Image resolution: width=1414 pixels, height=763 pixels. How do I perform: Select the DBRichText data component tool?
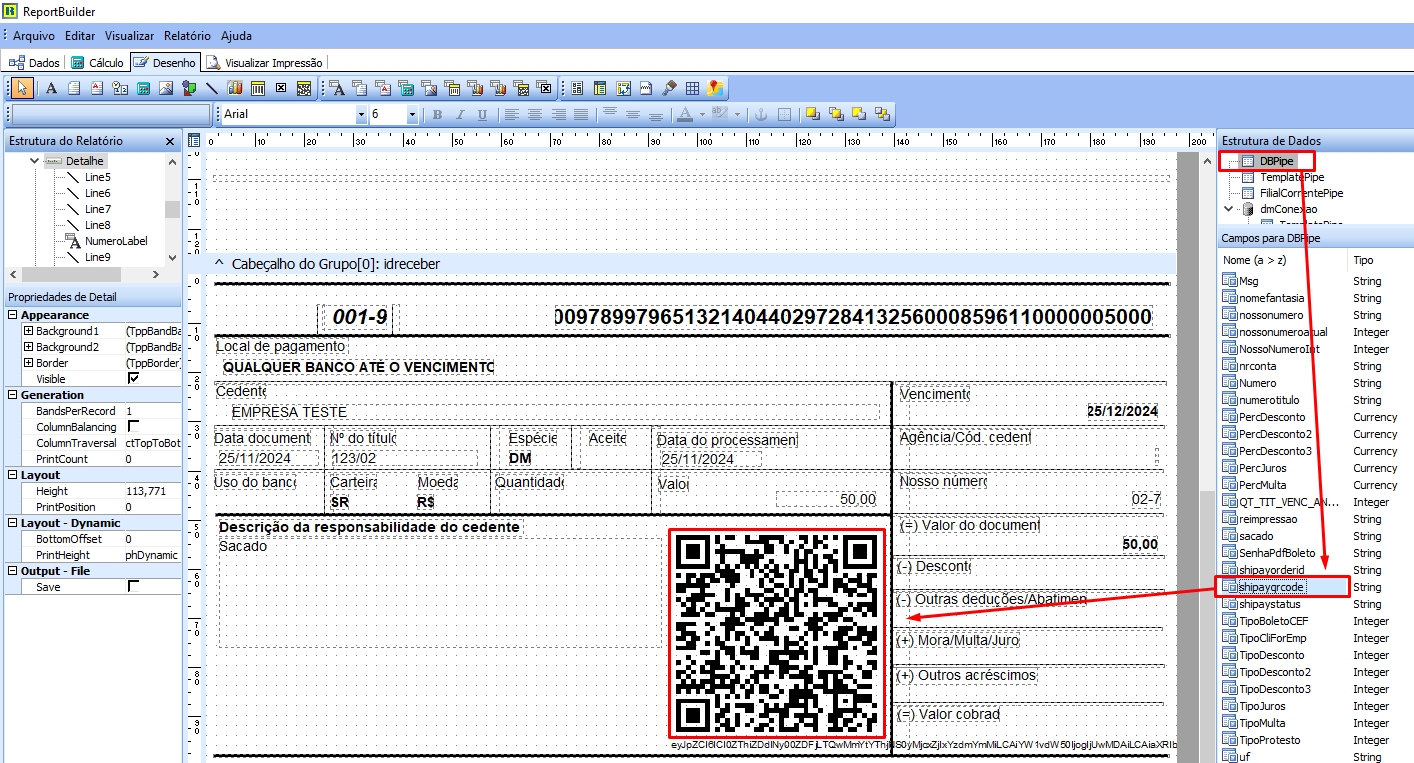tap(383, 88)
